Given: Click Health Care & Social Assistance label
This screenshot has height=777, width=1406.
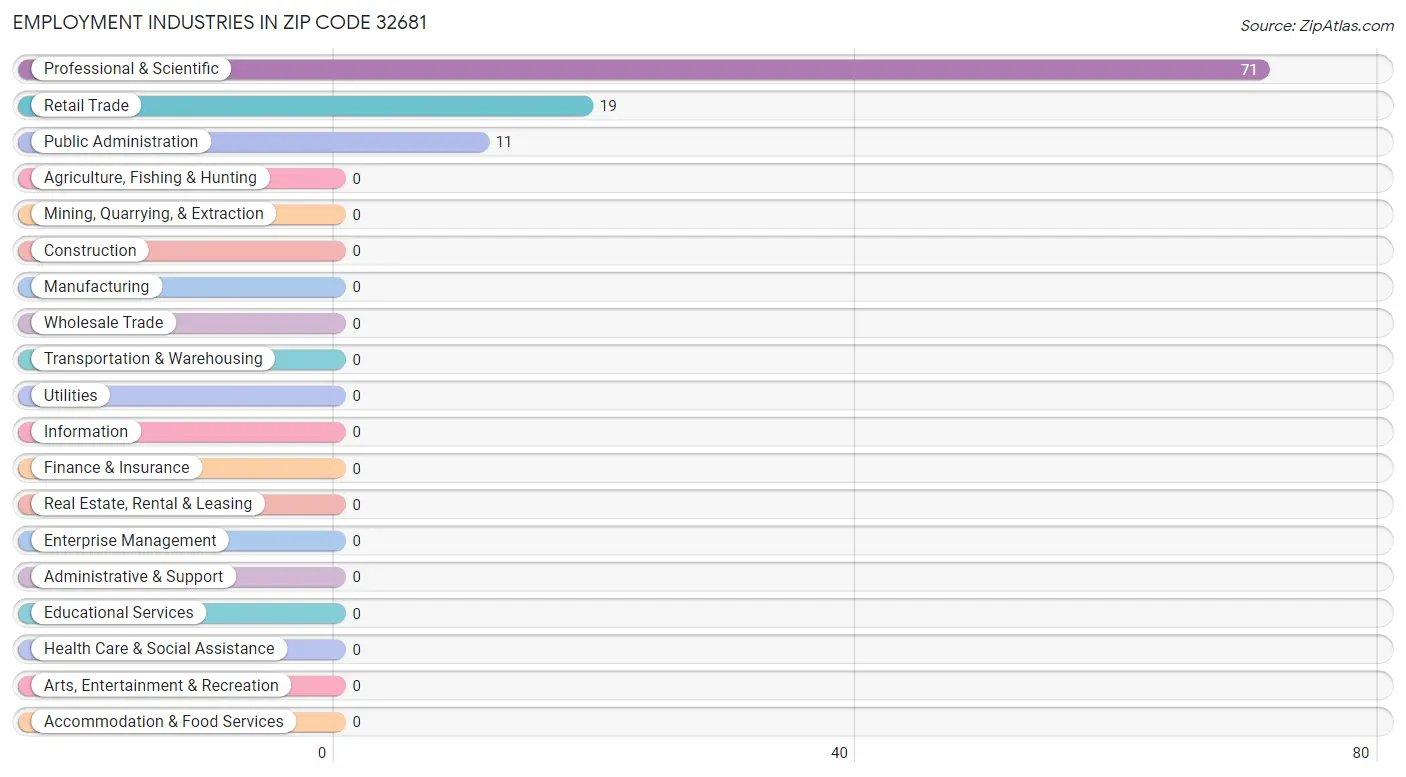Looking at the screenshot, I should tap(159, 649).
